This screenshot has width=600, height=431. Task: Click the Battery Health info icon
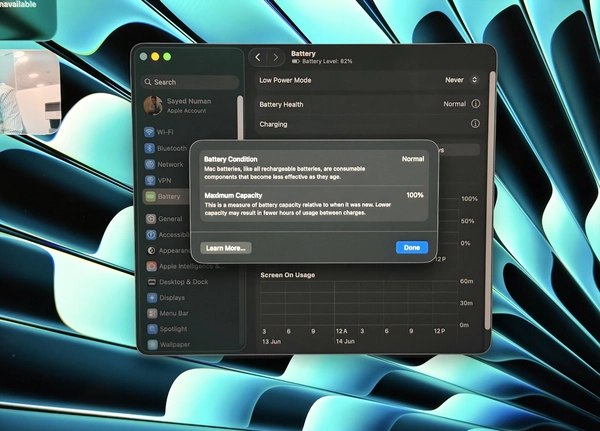[x=476, y=104]
